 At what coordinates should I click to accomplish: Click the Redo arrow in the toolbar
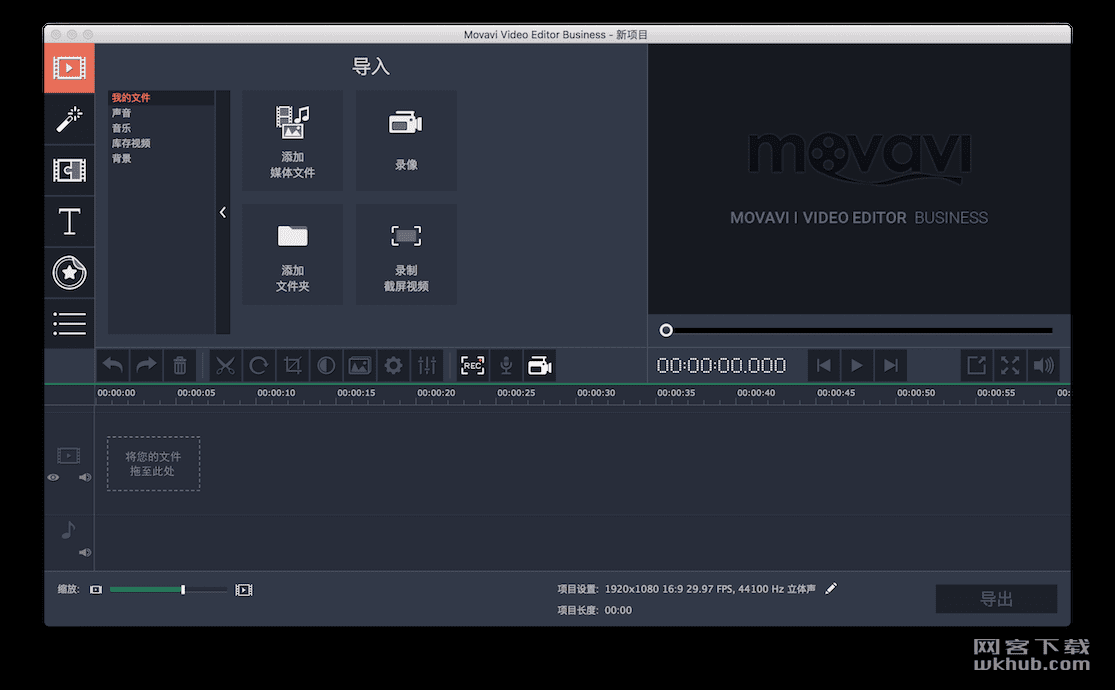coord(146,366)
